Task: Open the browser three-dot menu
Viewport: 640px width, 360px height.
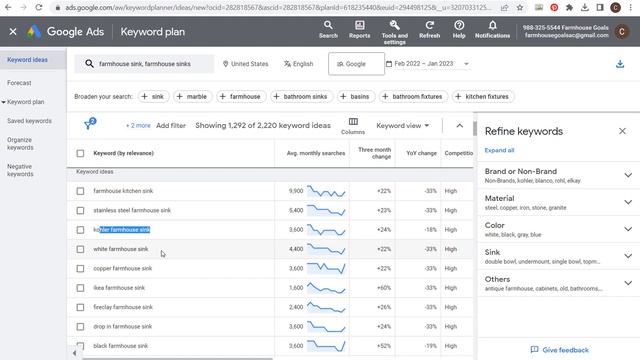Action: [631, 7]
